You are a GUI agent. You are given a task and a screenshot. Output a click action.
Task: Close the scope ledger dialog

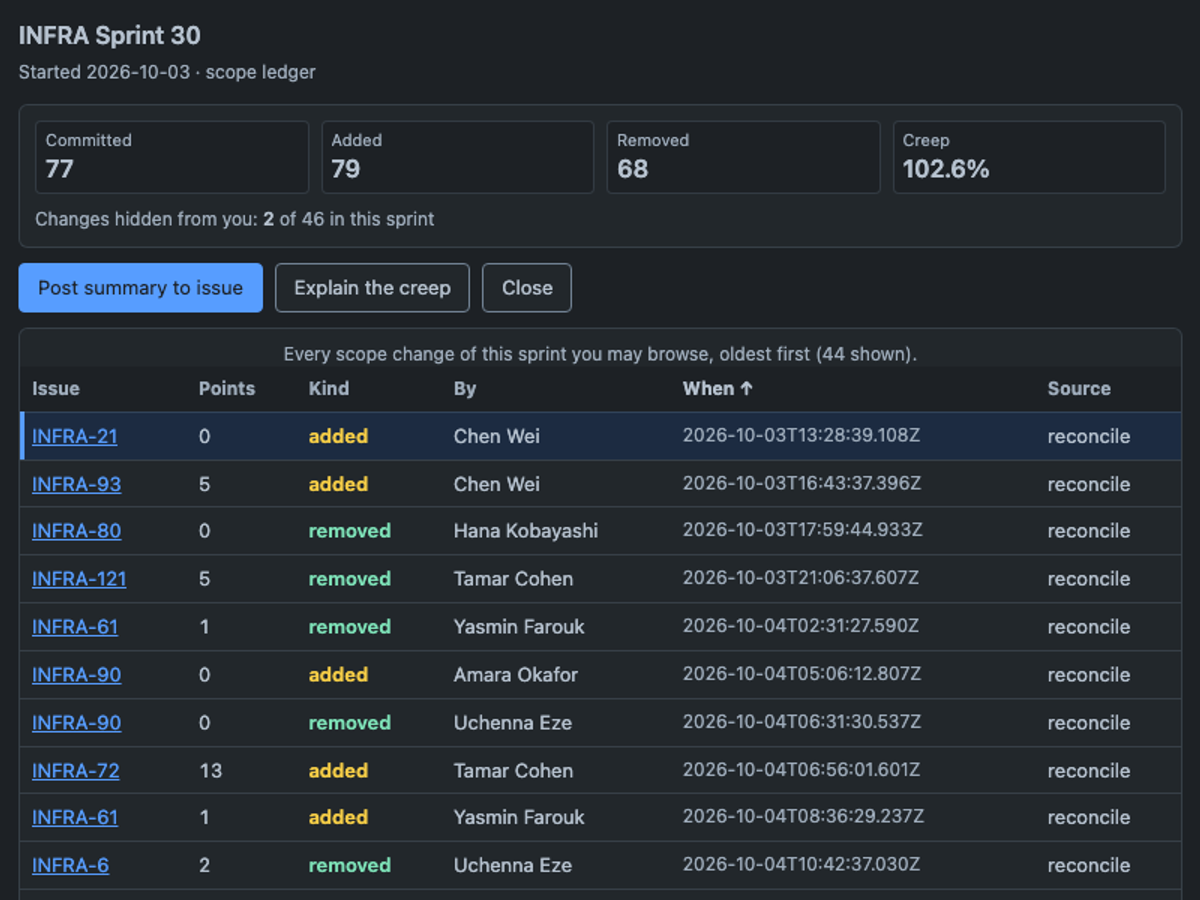point(527,288)
